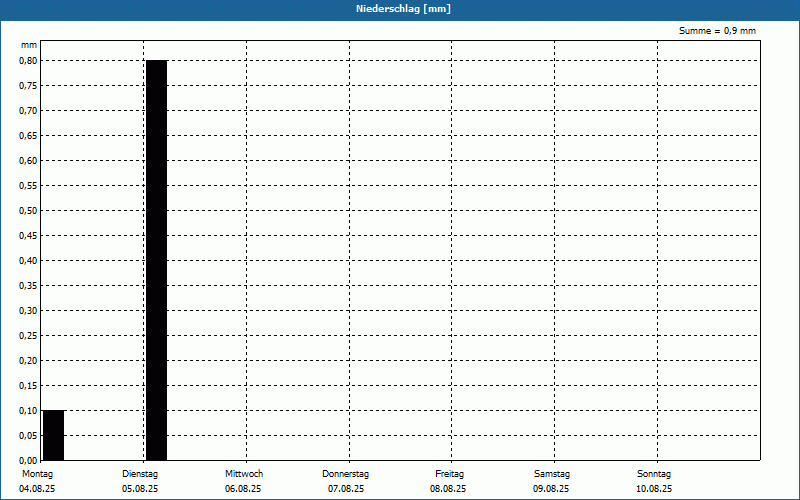Screen dimensions: 800x500
Task: Click the 0,40 y-axis value
Action: (x=28, y=261)
